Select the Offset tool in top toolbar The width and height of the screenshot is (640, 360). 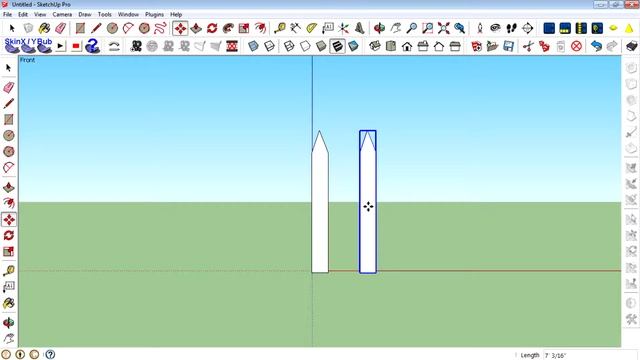pos(260,28)
